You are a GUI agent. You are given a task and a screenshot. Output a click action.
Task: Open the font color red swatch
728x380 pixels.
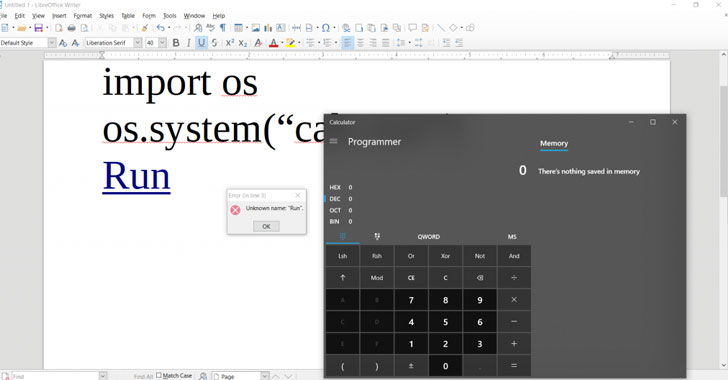point(273,43)
